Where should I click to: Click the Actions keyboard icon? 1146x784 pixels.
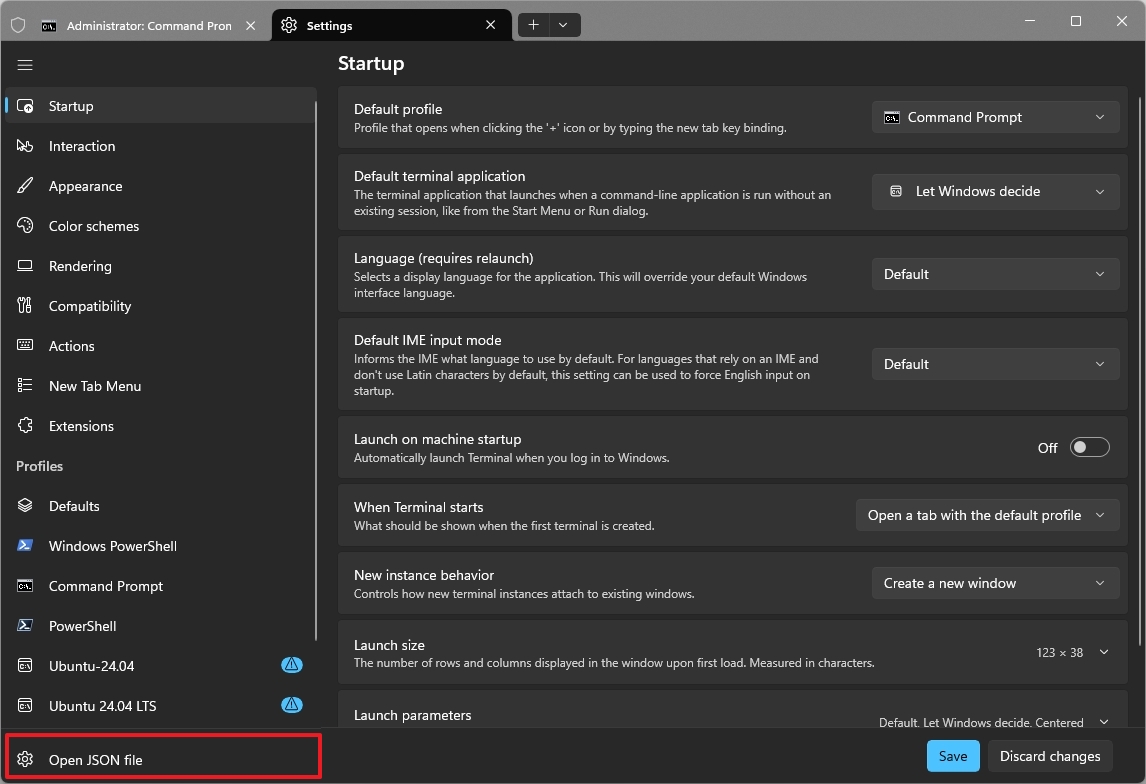tap(26, 346)
